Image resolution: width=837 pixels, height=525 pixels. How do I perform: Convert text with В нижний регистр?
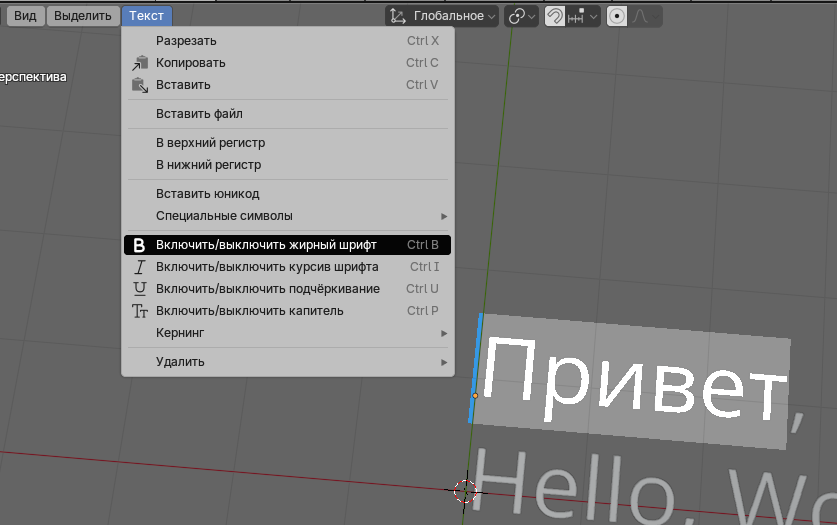[x=287, y=165]
